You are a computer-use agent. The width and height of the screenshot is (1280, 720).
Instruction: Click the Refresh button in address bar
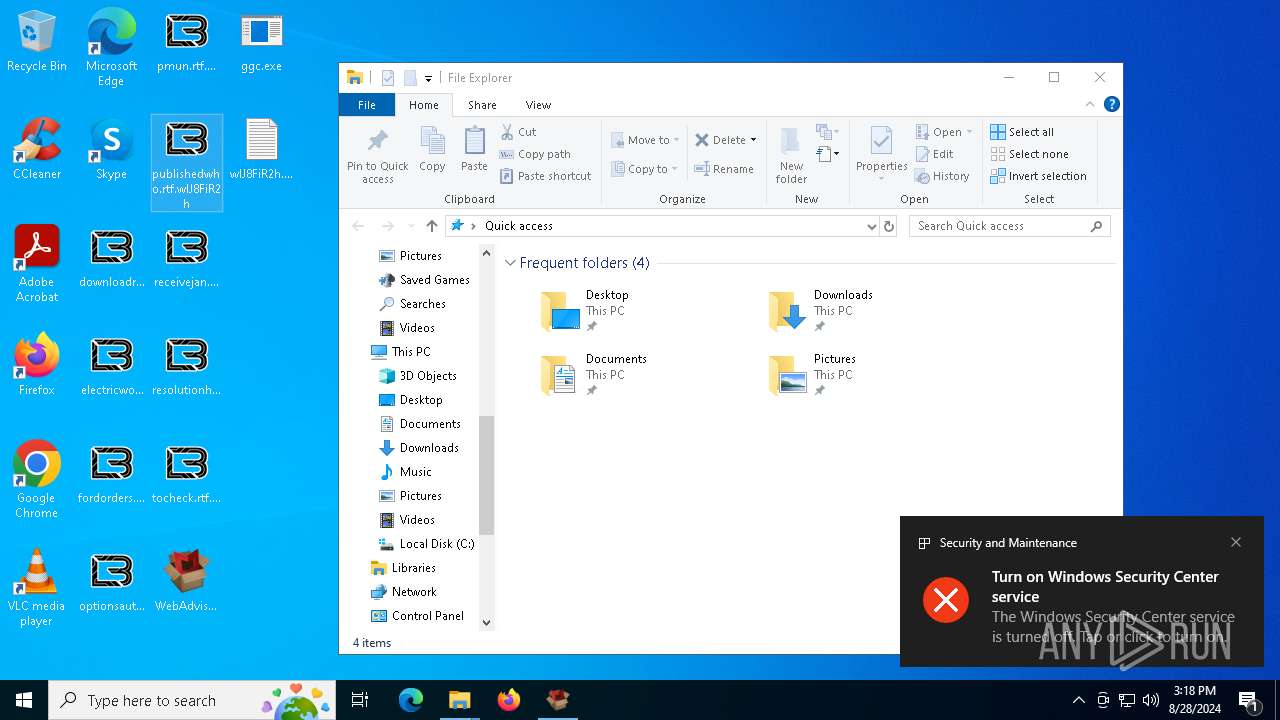(x=888, y=226)
